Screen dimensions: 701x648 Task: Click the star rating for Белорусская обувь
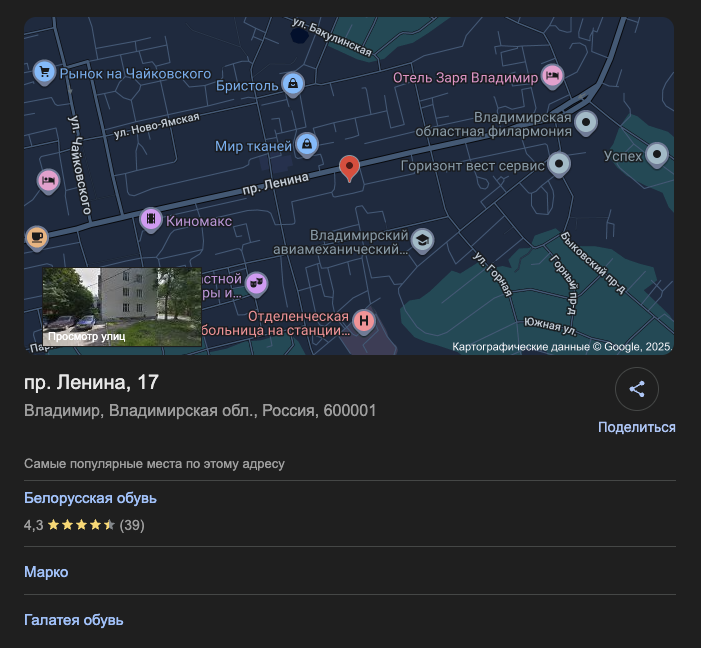(81, 525)
